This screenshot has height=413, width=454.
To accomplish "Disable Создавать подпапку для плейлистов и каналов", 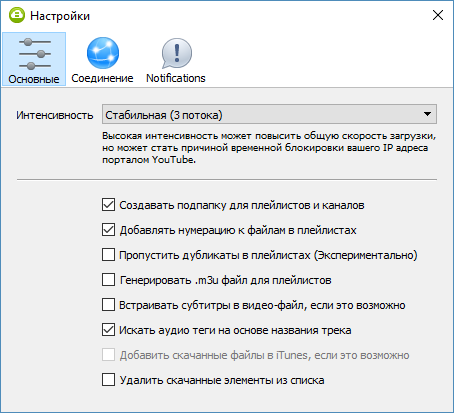I will pos(108,205).
